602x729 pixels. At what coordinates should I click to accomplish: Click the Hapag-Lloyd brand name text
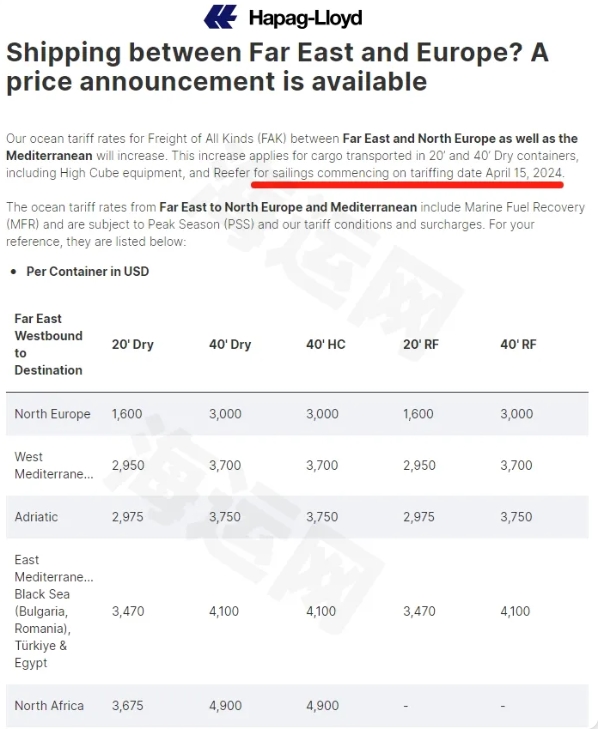coord(305,18)
